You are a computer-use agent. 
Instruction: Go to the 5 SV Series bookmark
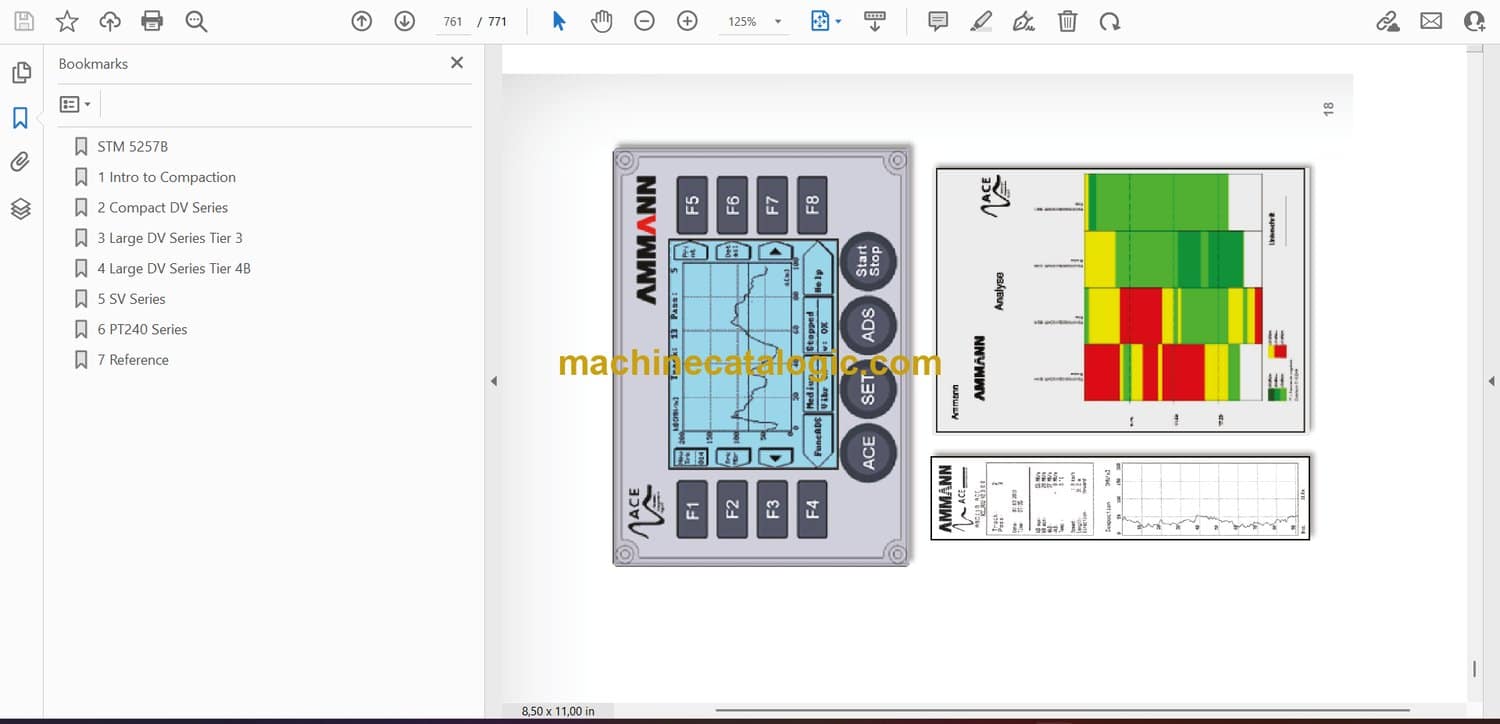pyautogui.click(x=132, y=298)
